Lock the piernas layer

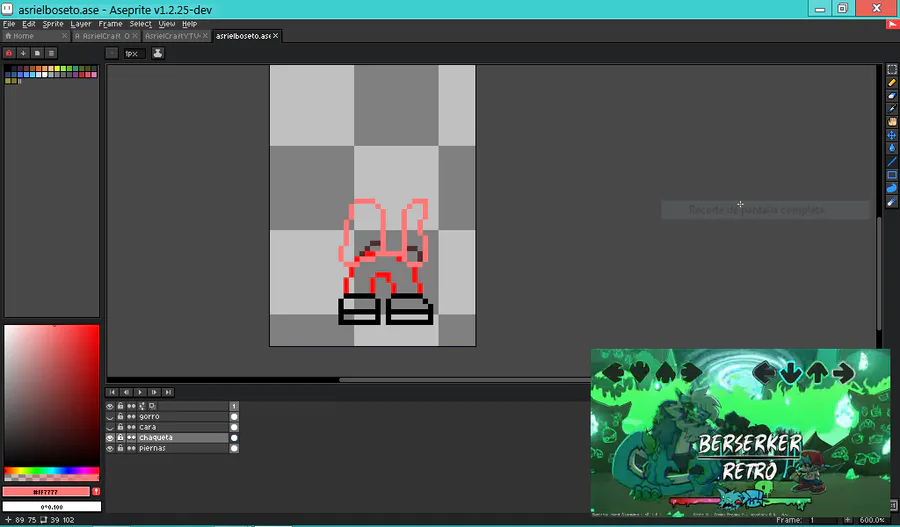click(121, 448)
